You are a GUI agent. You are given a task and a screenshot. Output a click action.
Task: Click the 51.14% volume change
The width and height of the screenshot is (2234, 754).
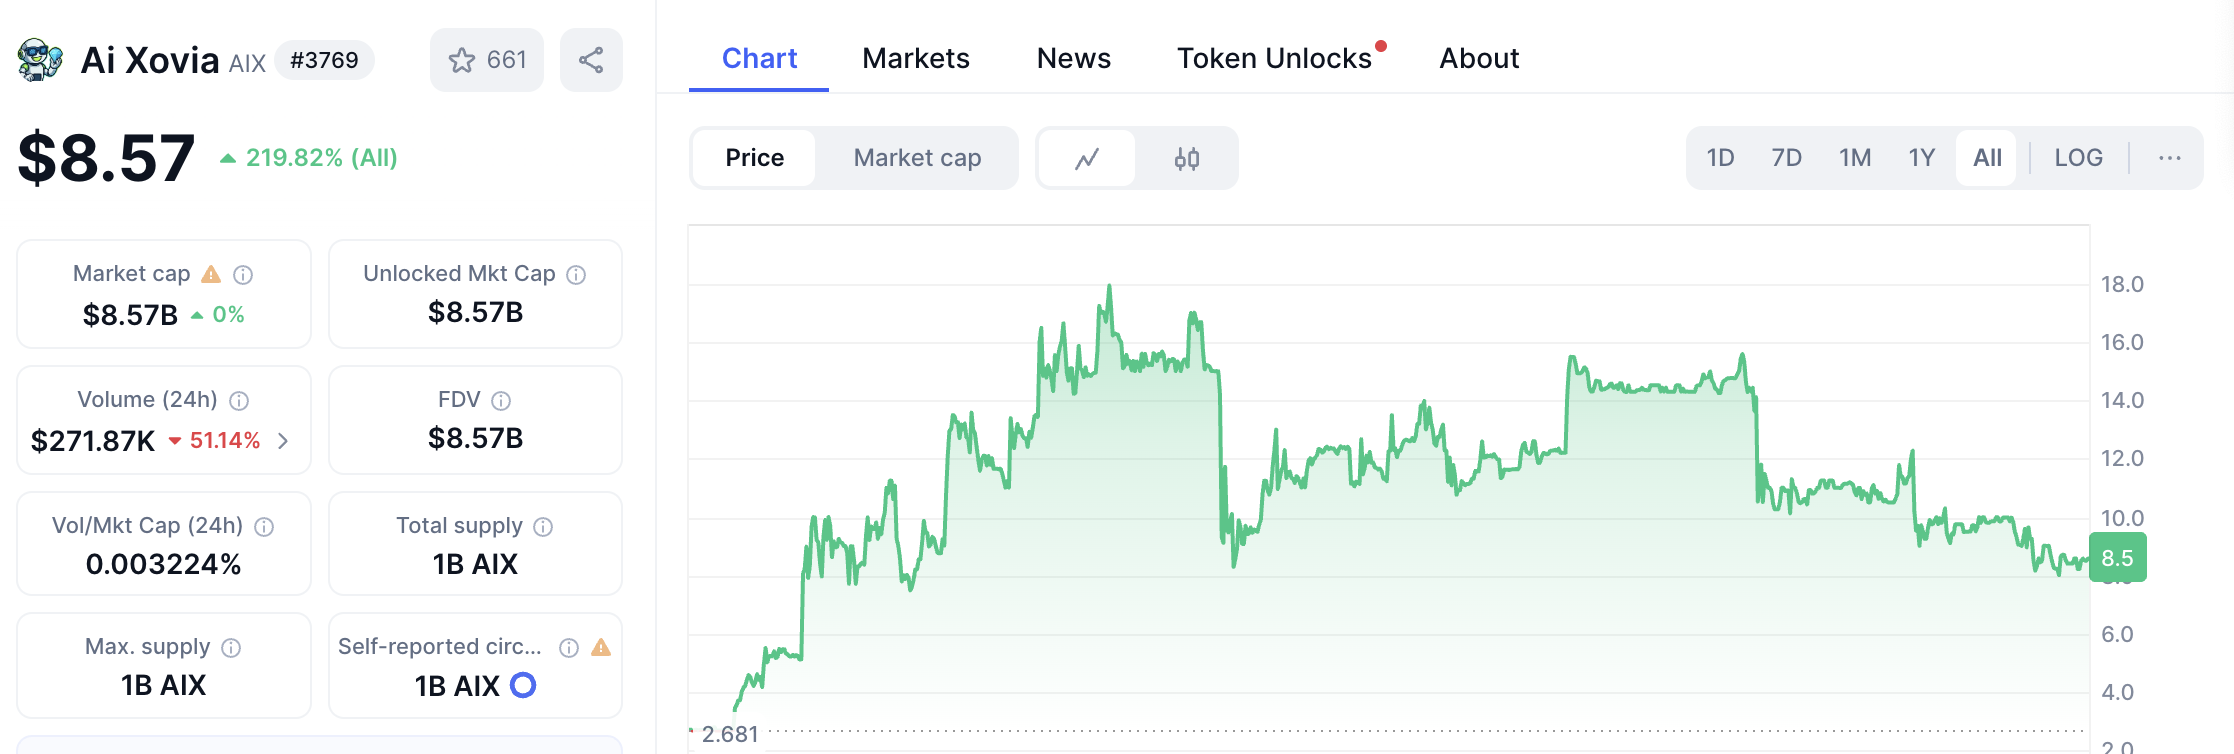(x=214, y=441)
